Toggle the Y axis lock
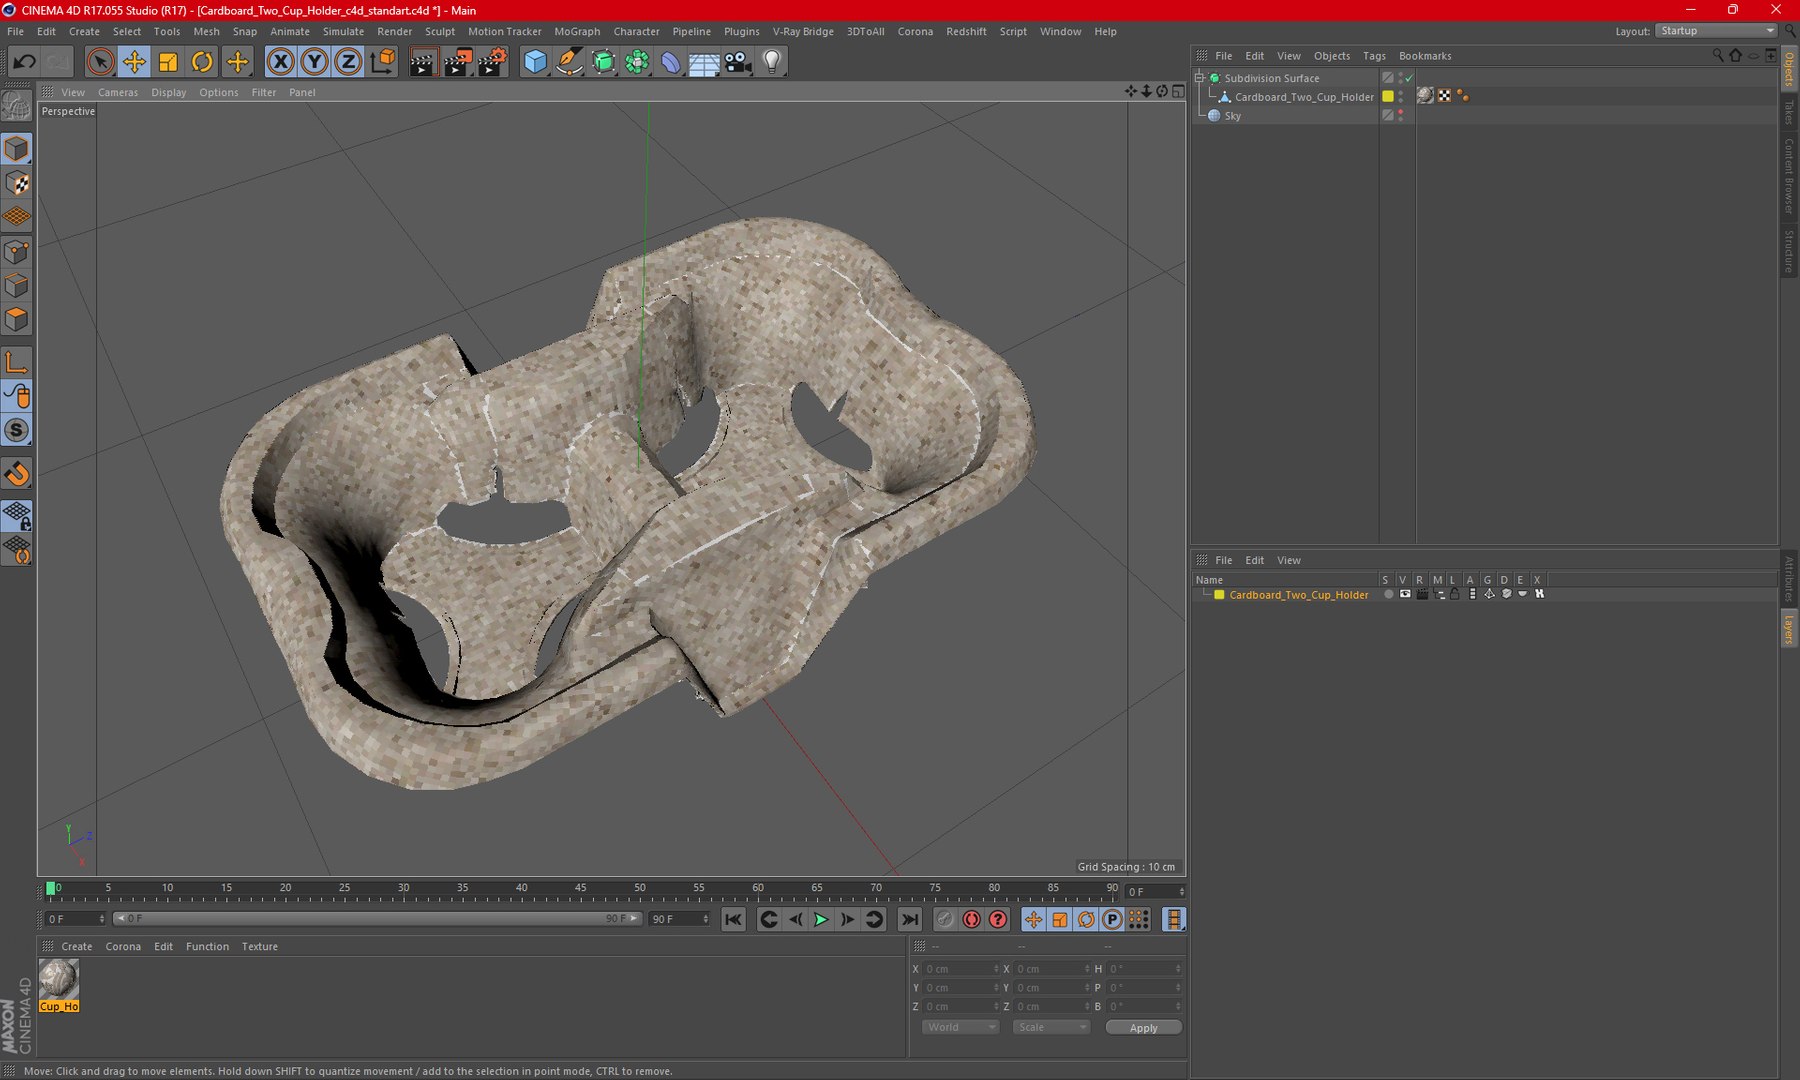This screenshot has width=1800, height=1080. click(x=315, y=62)
